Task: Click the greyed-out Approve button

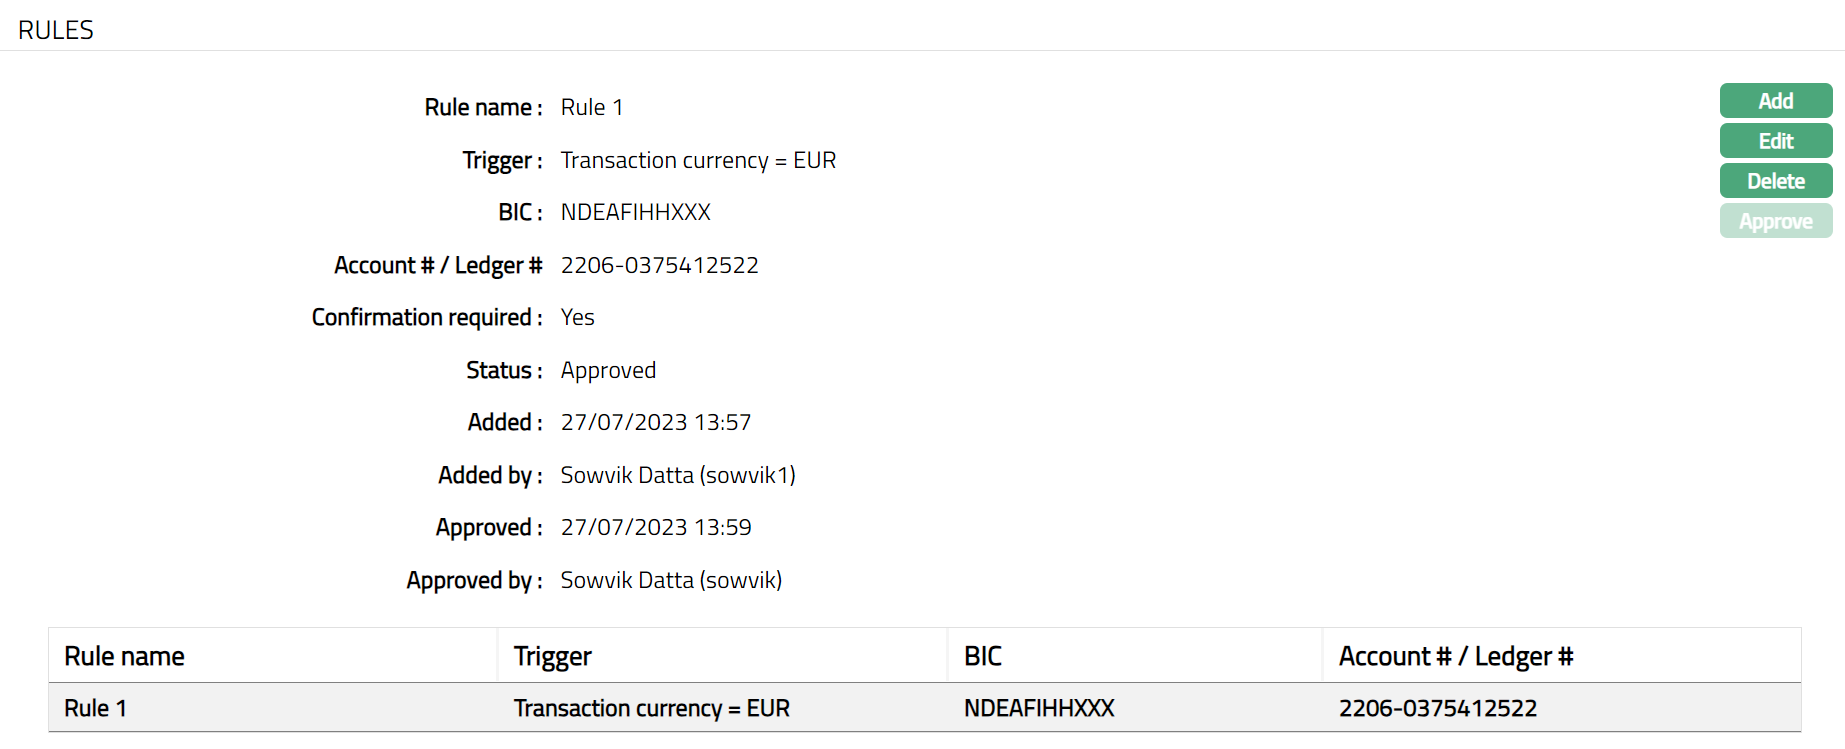Action: (1775, 221)
